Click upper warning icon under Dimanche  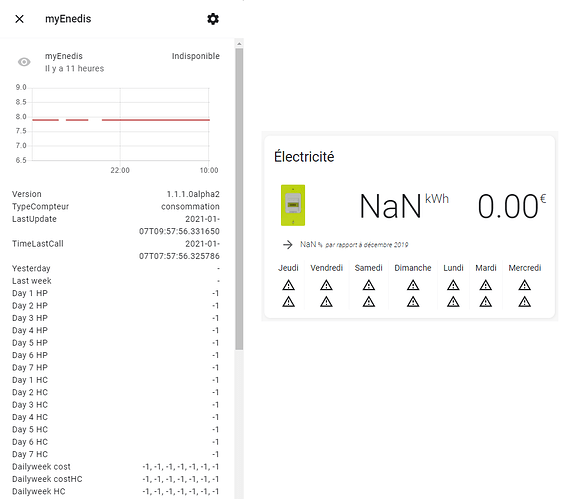(413, 285)
